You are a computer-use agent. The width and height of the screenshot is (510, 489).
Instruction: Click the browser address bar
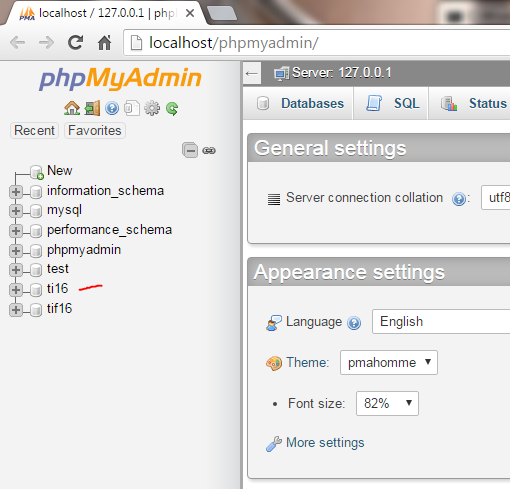[x=317, y=43]
